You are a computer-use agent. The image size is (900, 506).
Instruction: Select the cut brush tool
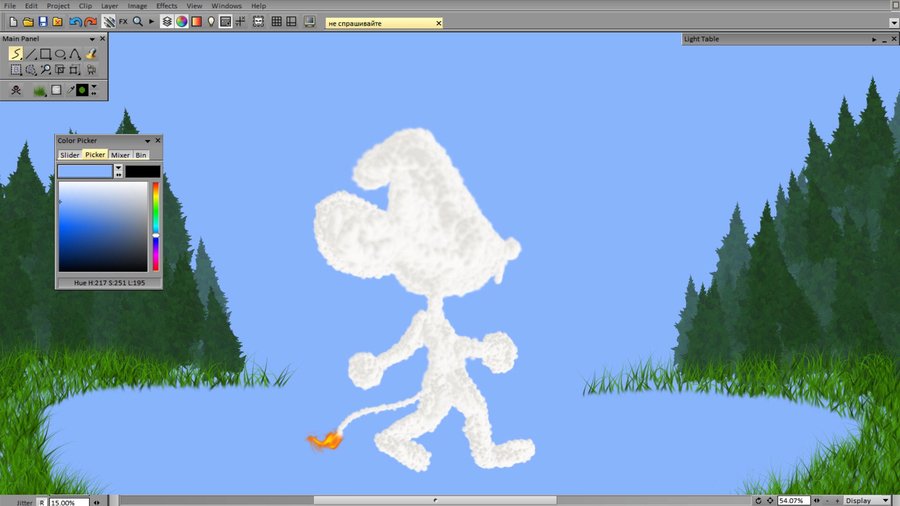[x=60, y=69]
